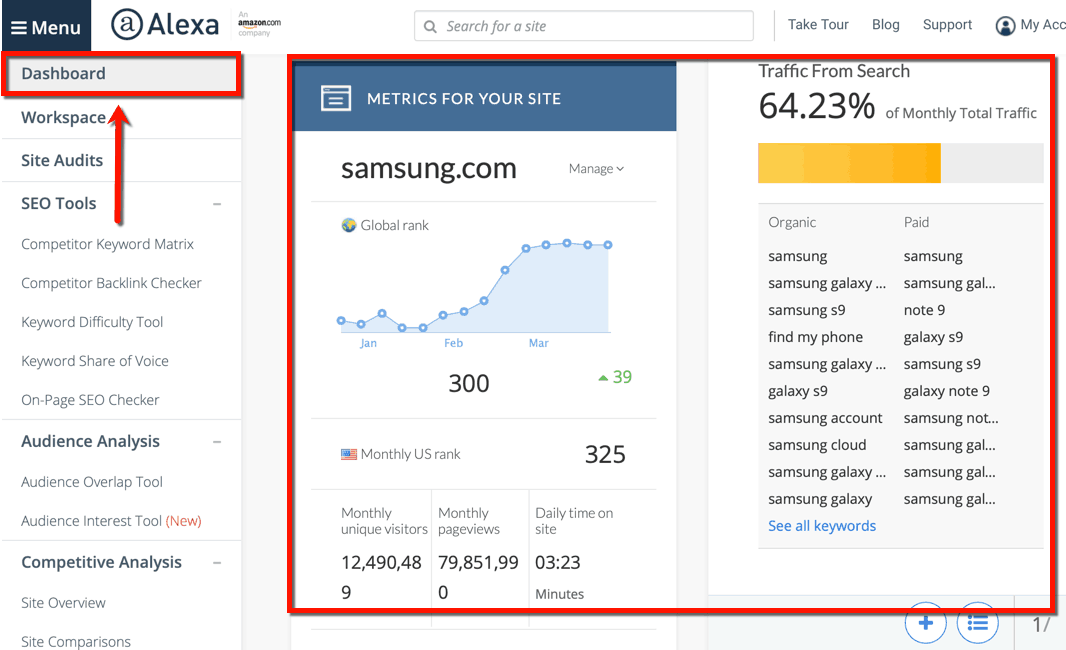The image size is (1066, 650).
Task: Collapse the SEO Tools section
Action: click(217, 204)
